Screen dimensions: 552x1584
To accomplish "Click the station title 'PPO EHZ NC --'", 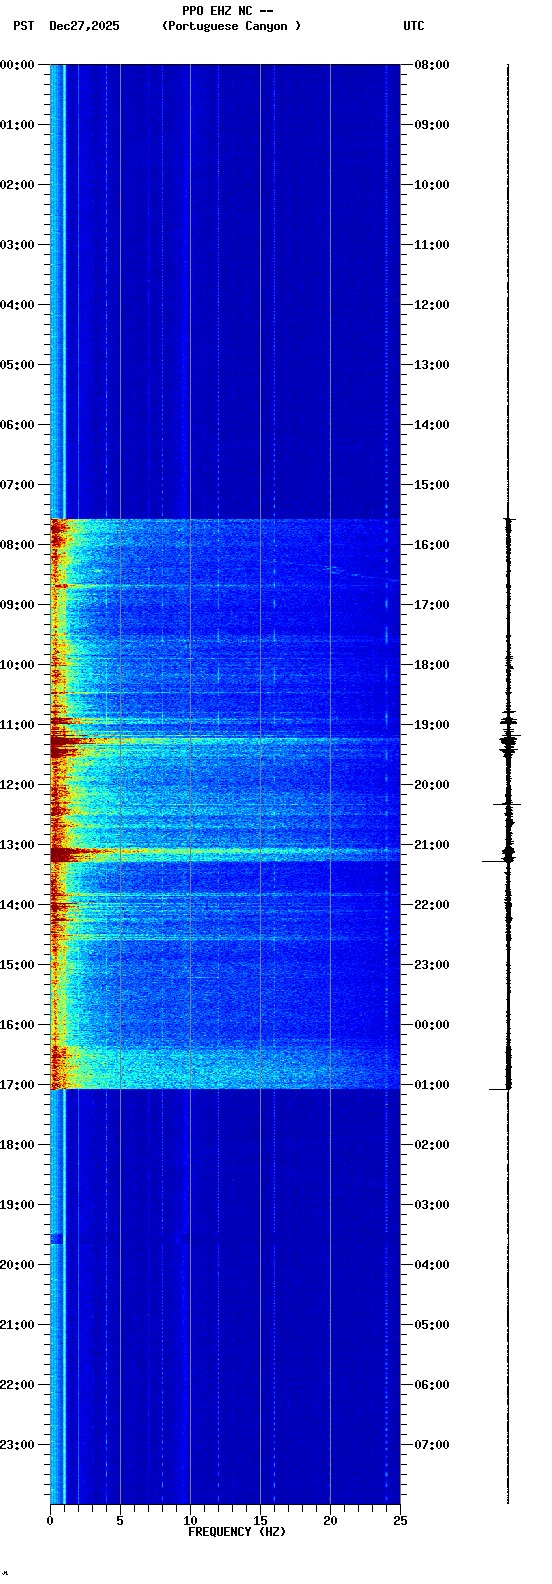I will (228, 11).
